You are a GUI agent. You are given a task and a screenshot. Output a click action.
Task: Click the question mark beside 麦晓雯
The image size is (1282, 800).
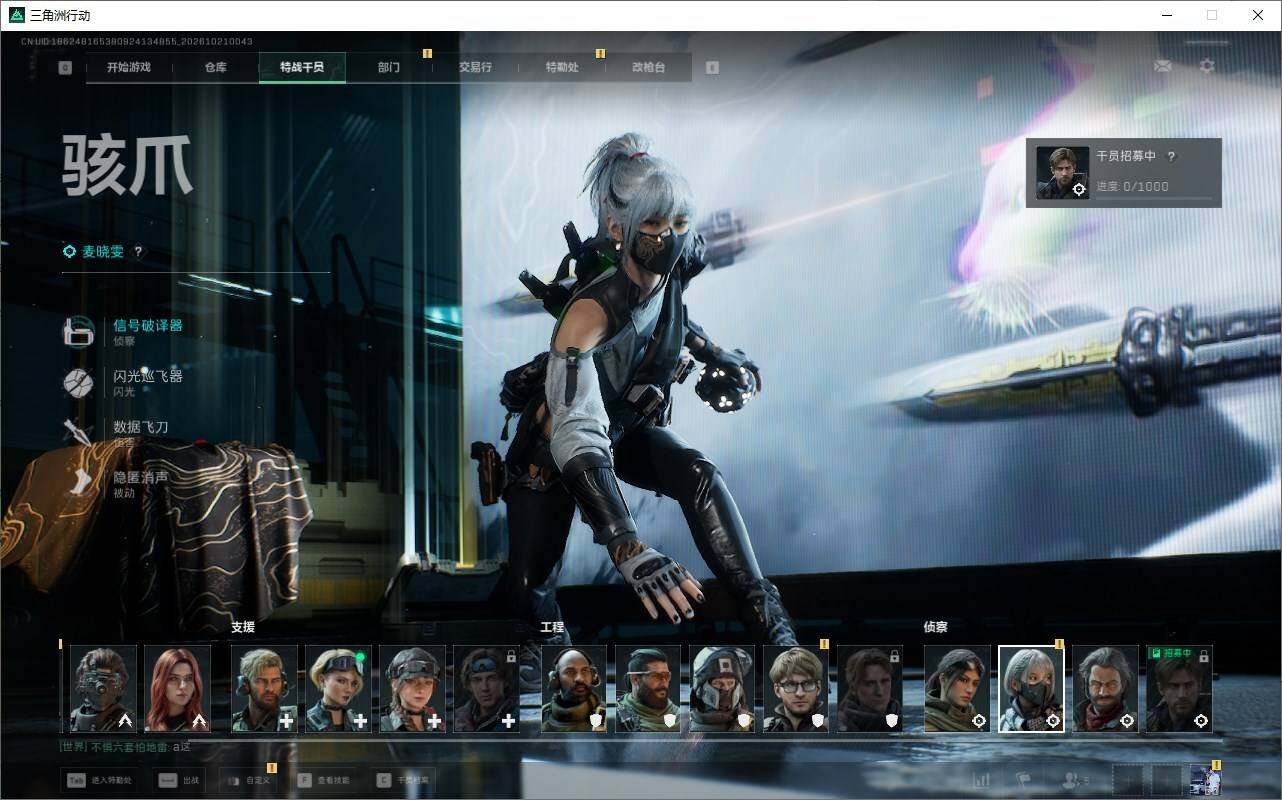click(x=138, y=252)
